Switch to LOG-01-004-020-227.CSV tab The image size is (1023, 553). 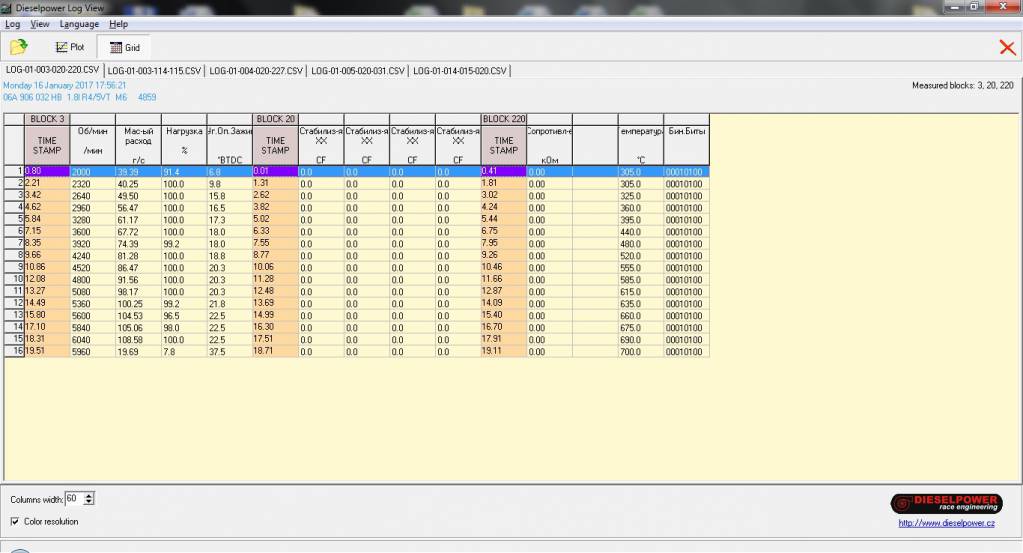coord(256,71)
